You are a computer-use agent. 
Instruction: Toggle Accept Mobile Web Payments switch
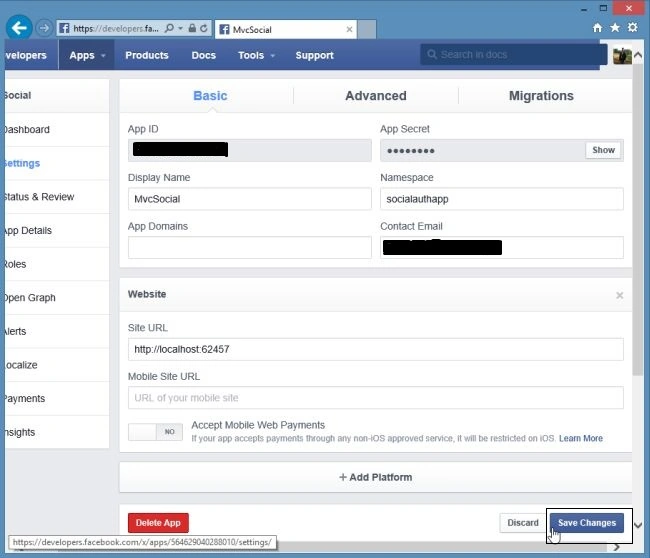click(155, 432)
